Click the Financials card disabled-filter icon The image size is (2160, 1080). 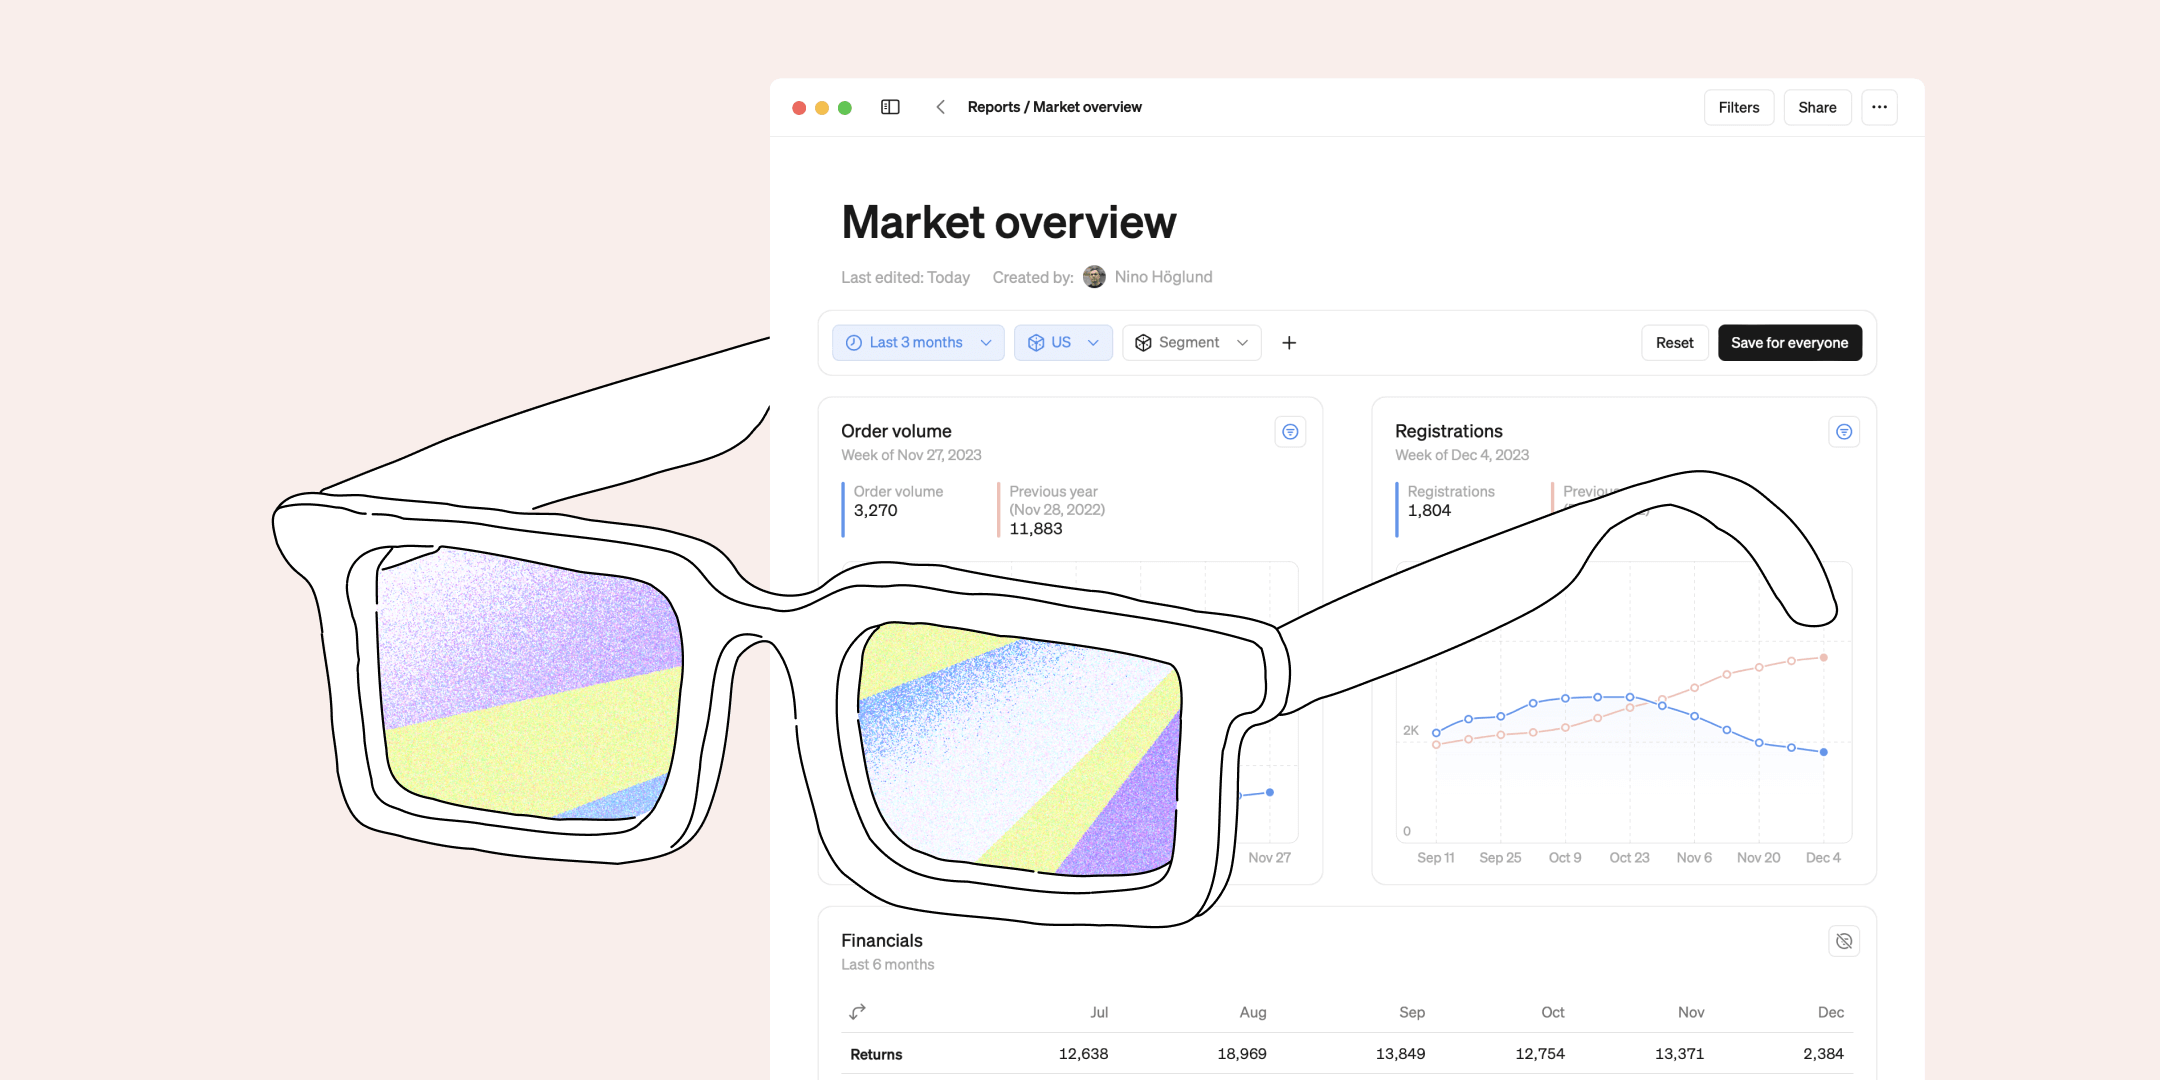click(x=1843, y=941)
